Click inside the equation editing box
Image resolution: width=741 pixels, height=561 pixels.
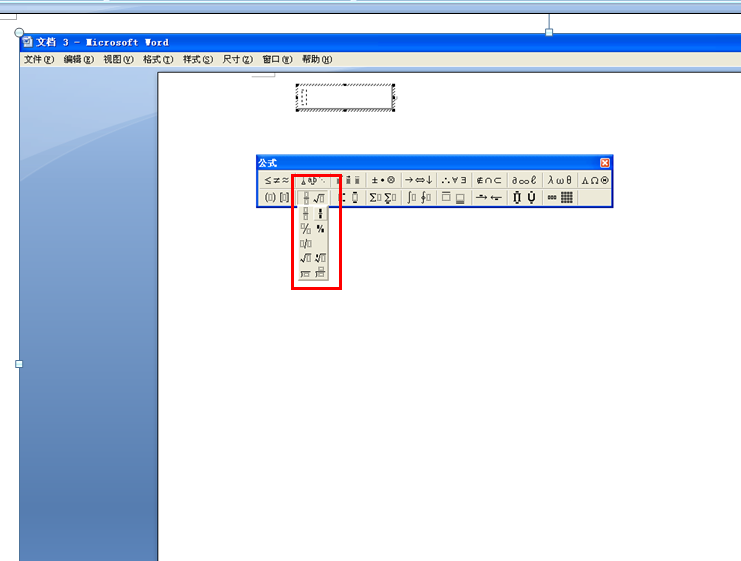(x=345, y=97)
